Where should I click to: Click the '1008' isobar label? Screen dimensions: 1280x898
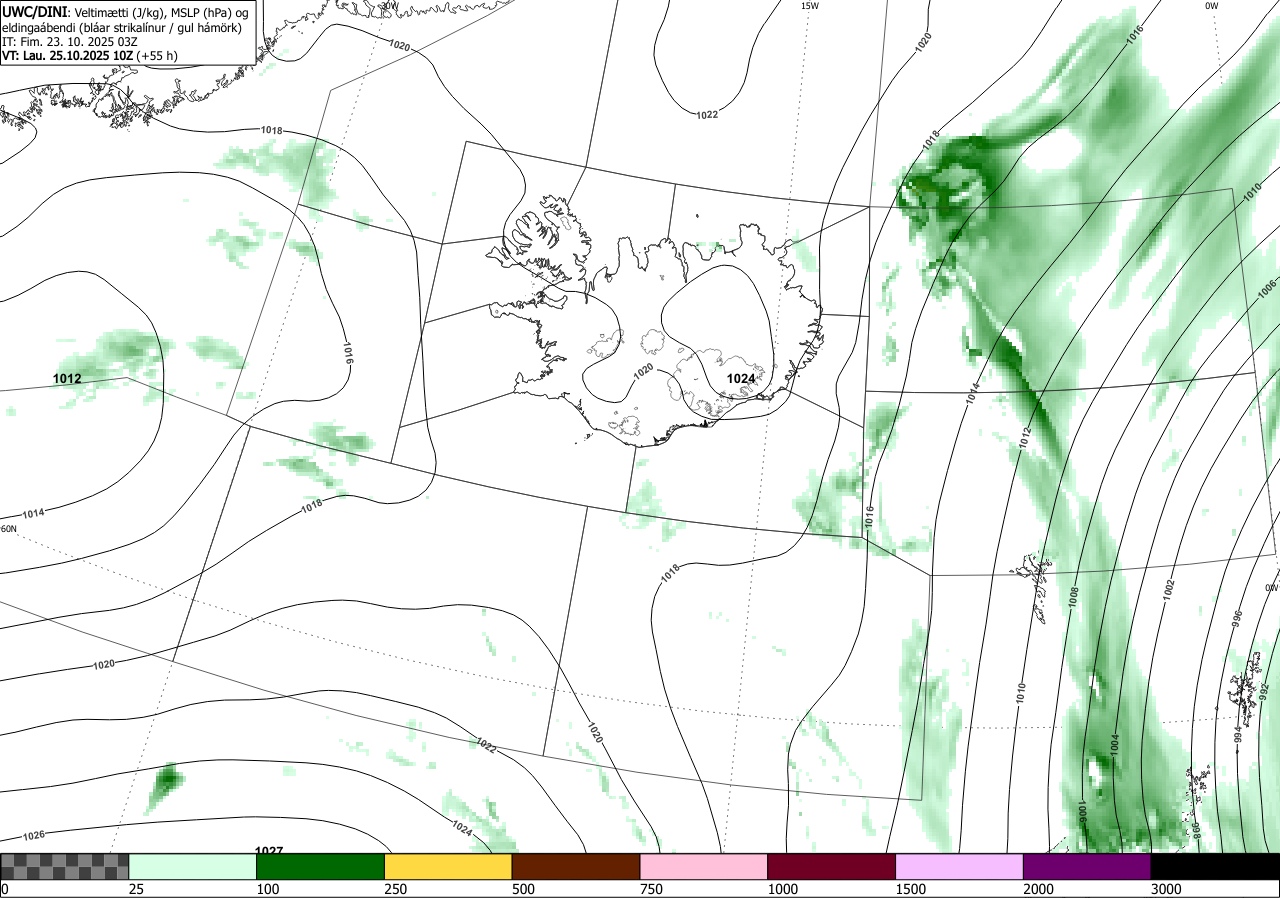tap(1073, 598)
